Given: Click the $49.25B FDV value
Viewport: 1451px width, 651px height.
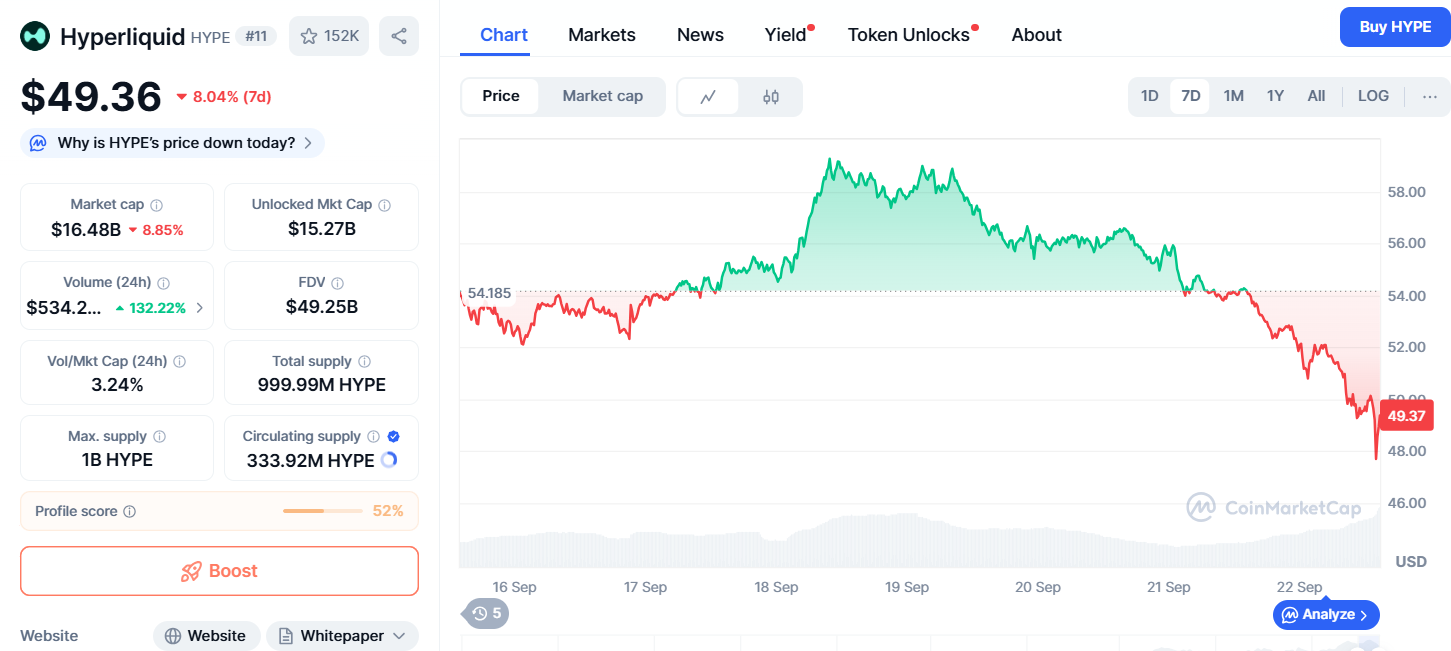Looking at the screenshot, I should click(322, 307).
